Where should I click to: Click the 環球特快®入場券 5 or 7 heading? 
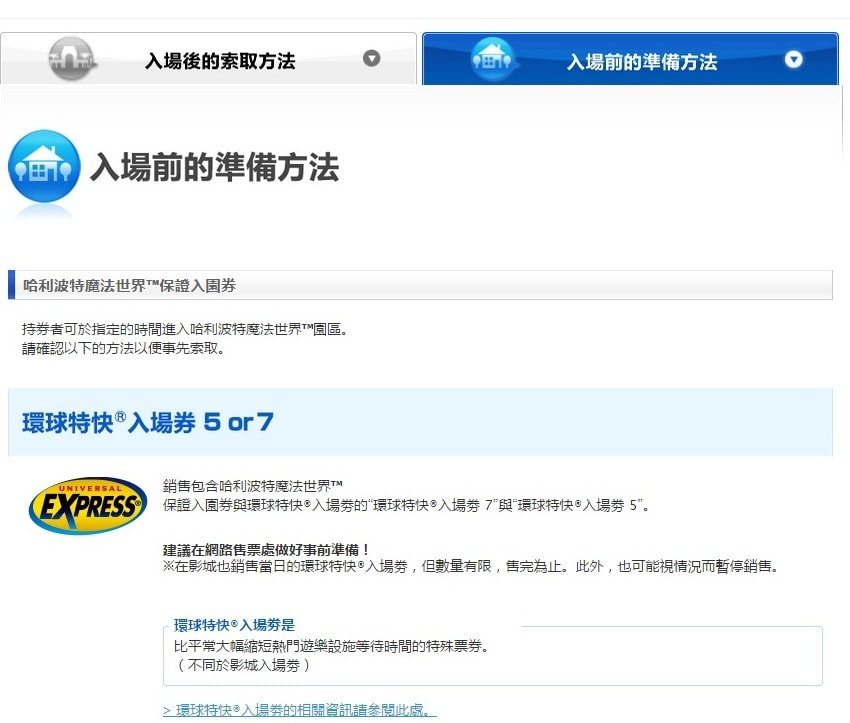(x=147, y=422)
